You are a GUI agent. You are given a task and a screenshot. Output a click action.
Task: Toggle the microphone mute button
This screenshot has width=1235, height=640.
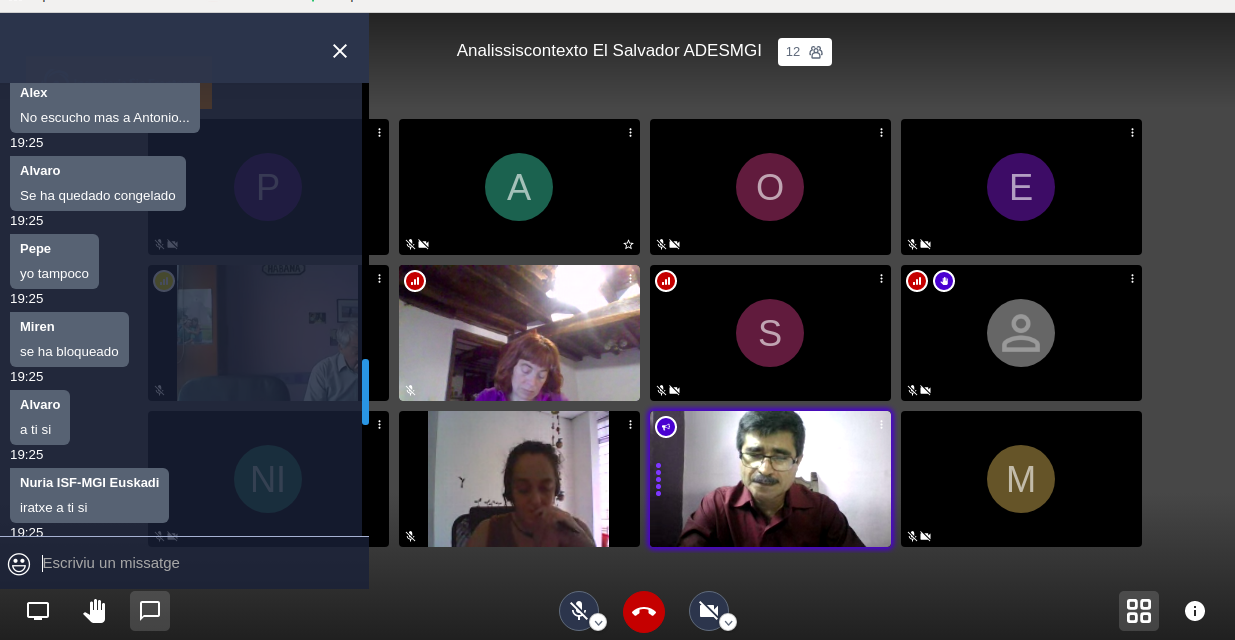point(578,610)
